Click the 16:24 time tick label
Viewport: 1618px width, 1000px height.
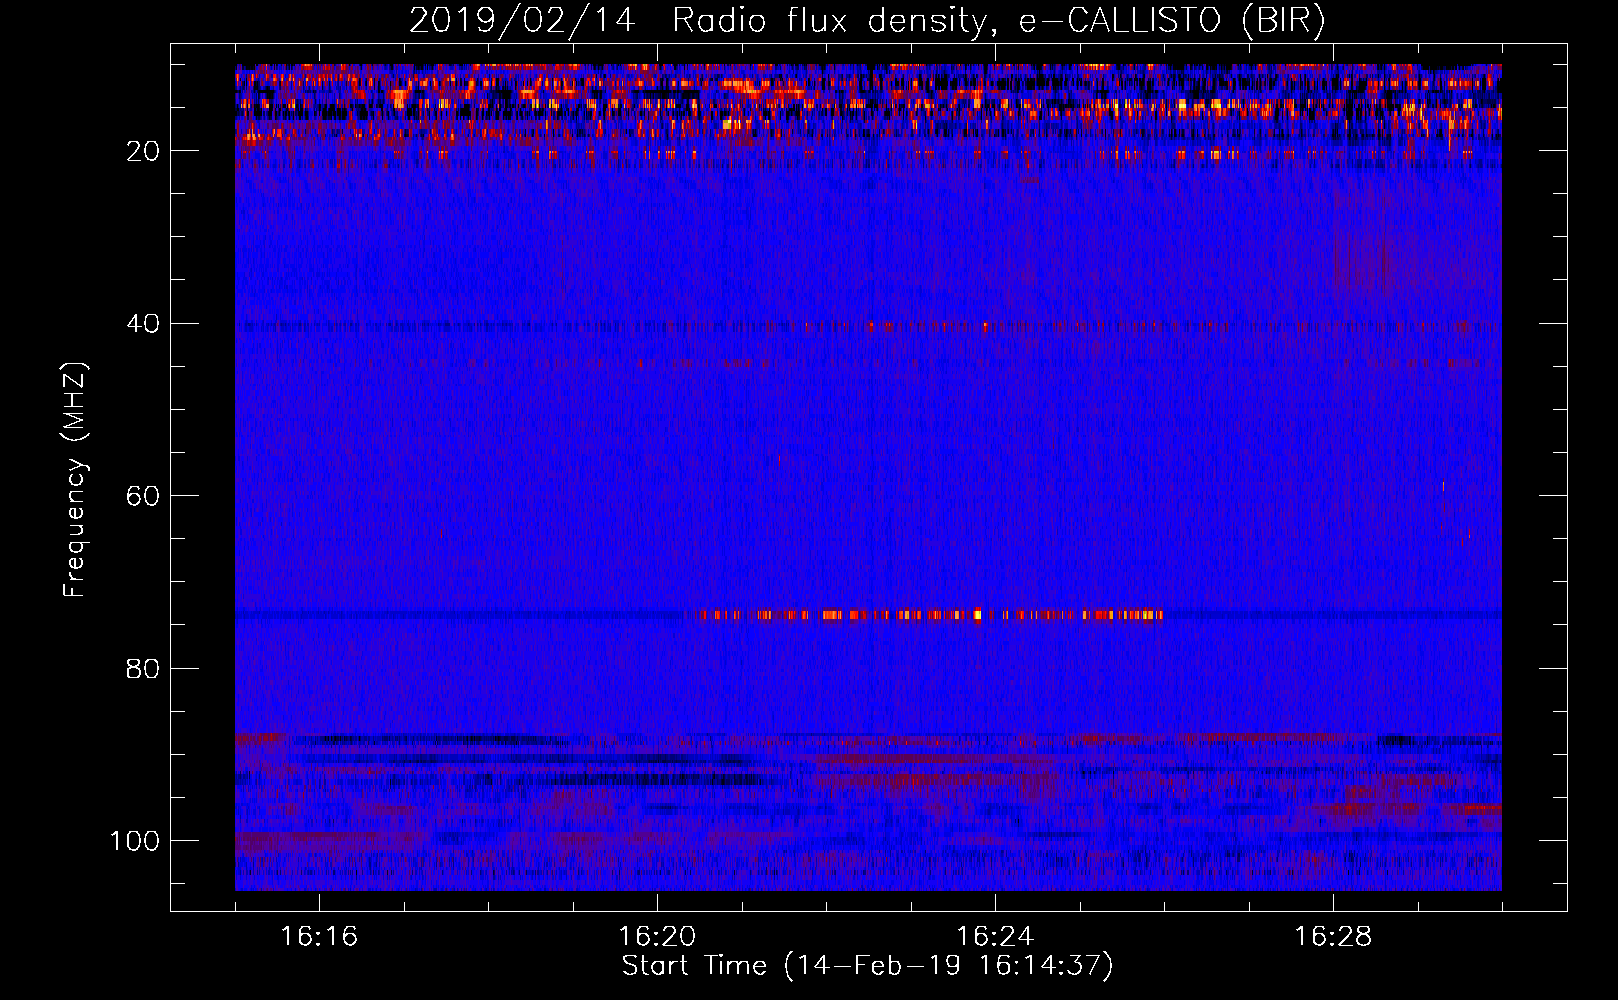995,937
